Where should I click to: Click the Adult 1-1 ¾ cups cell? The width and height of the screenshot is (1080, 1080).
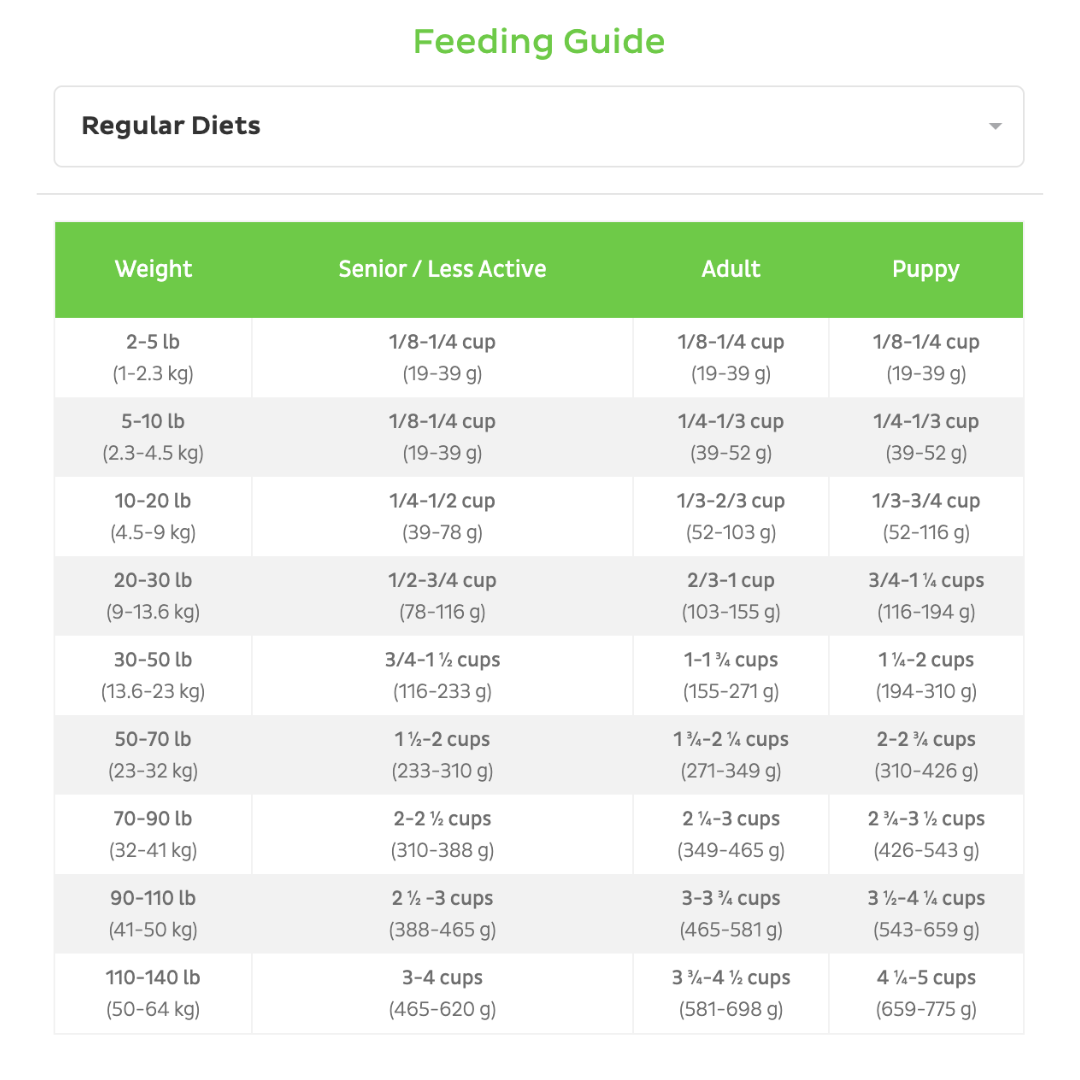click(x=731, y=675)
